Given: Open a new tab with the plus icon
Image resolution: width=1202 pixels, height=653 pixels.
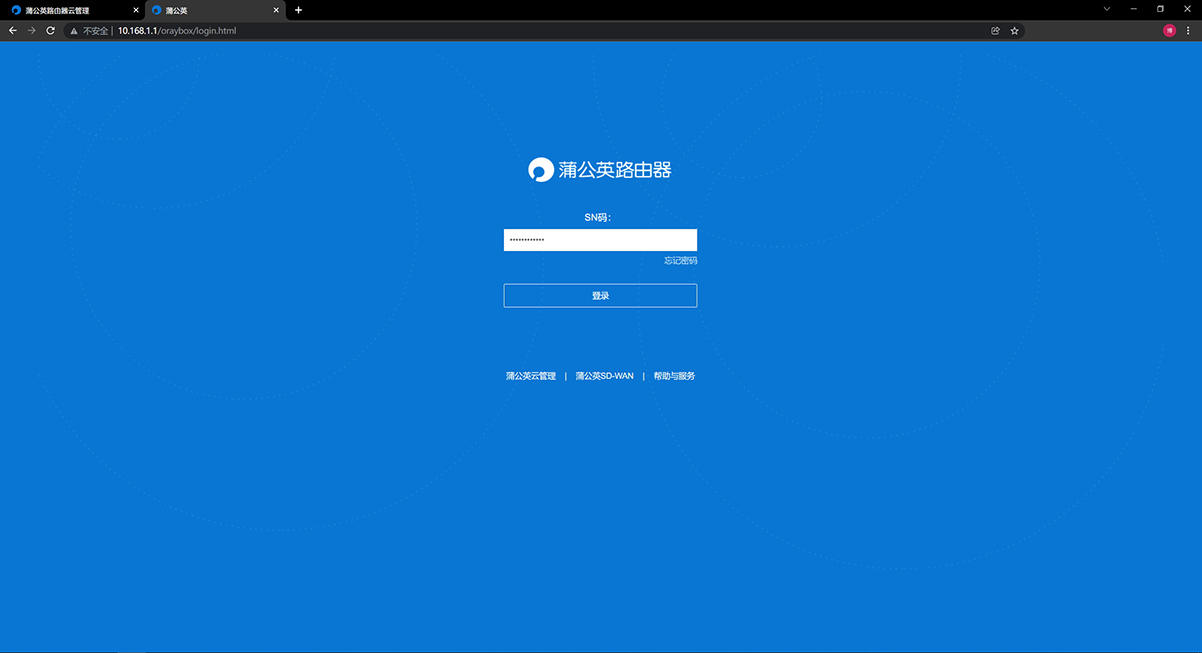Looking at the screenshot, I should click(298, 9).
